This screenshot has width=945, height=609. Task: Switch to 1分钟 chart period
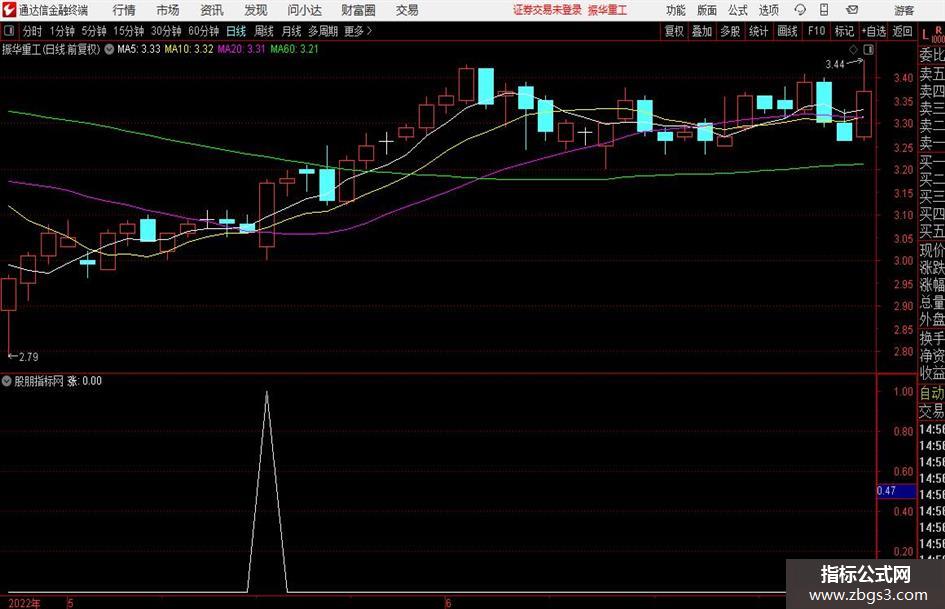point(61,31)
